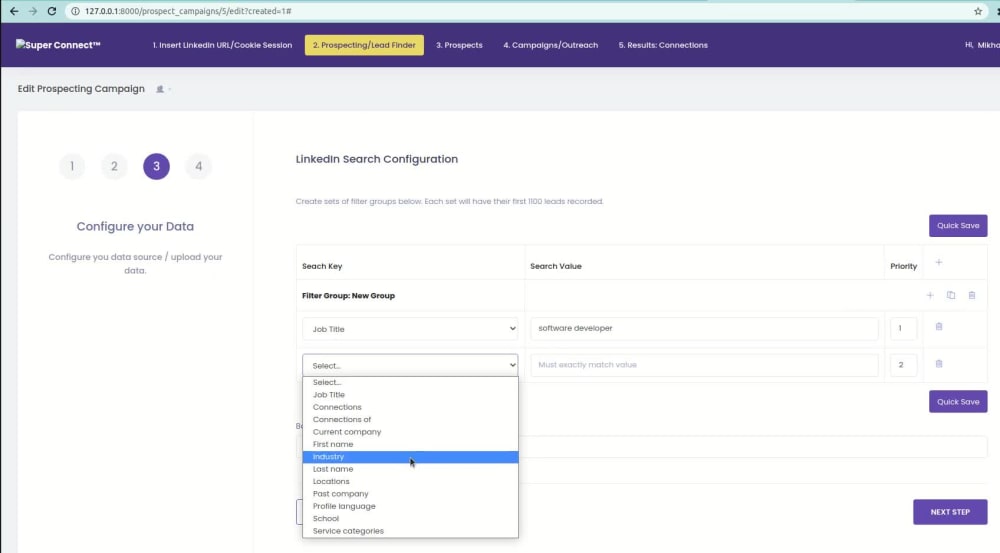Choose Last name option

(410, 469)
